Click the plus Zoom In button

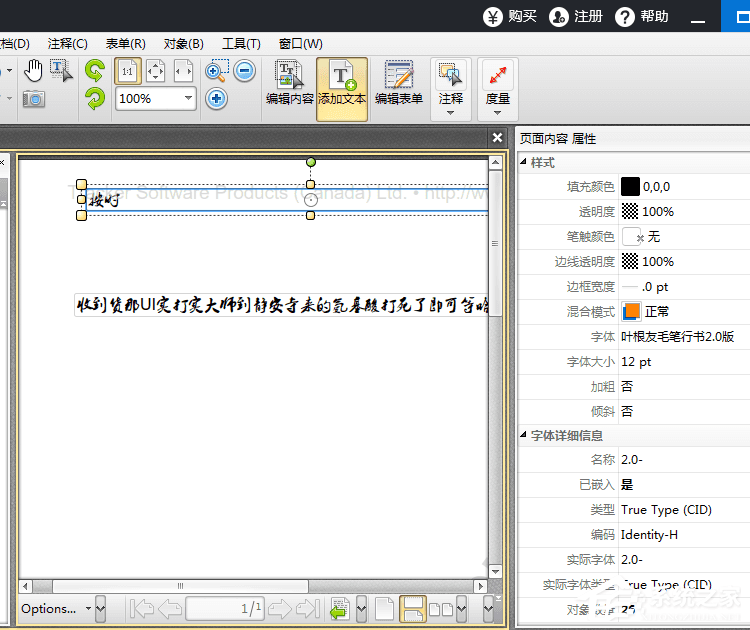point(217,98)
